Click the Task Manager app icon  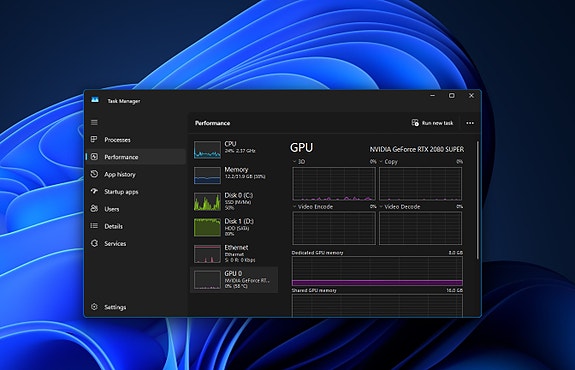click(95, 100)
